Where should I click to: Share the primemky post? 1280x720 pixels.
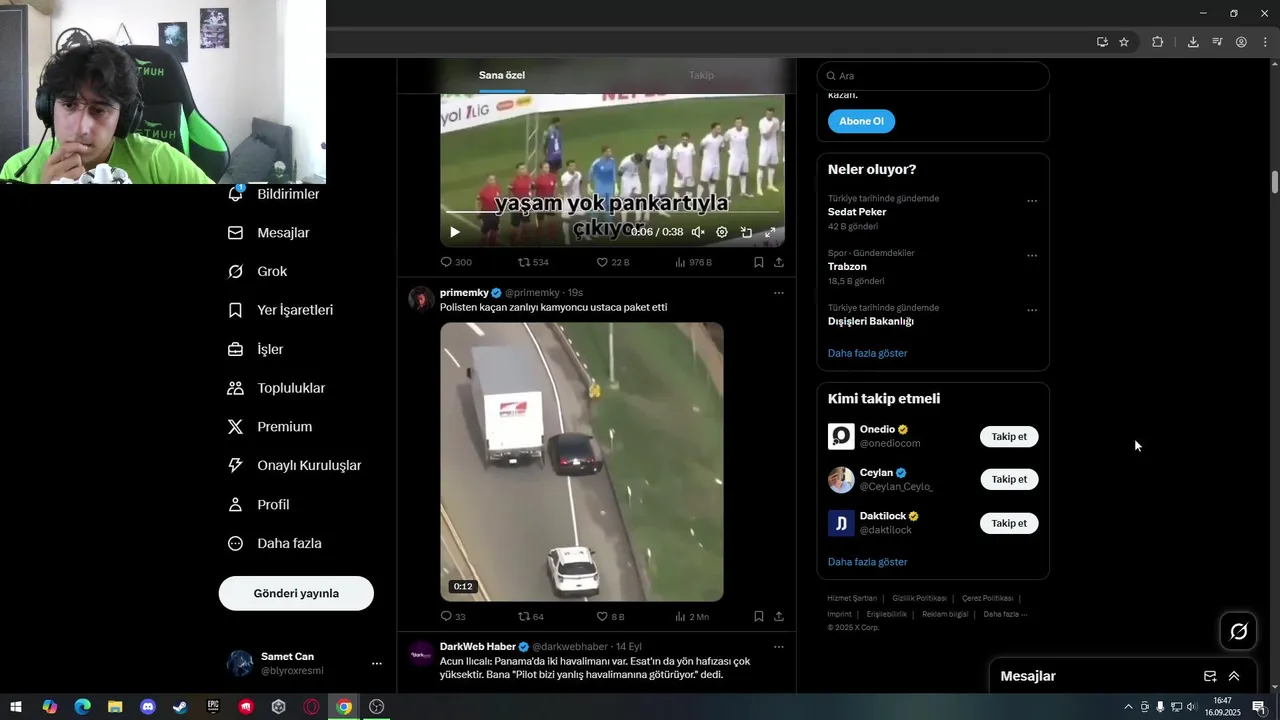pyautogui.click(x=779, y=616)
